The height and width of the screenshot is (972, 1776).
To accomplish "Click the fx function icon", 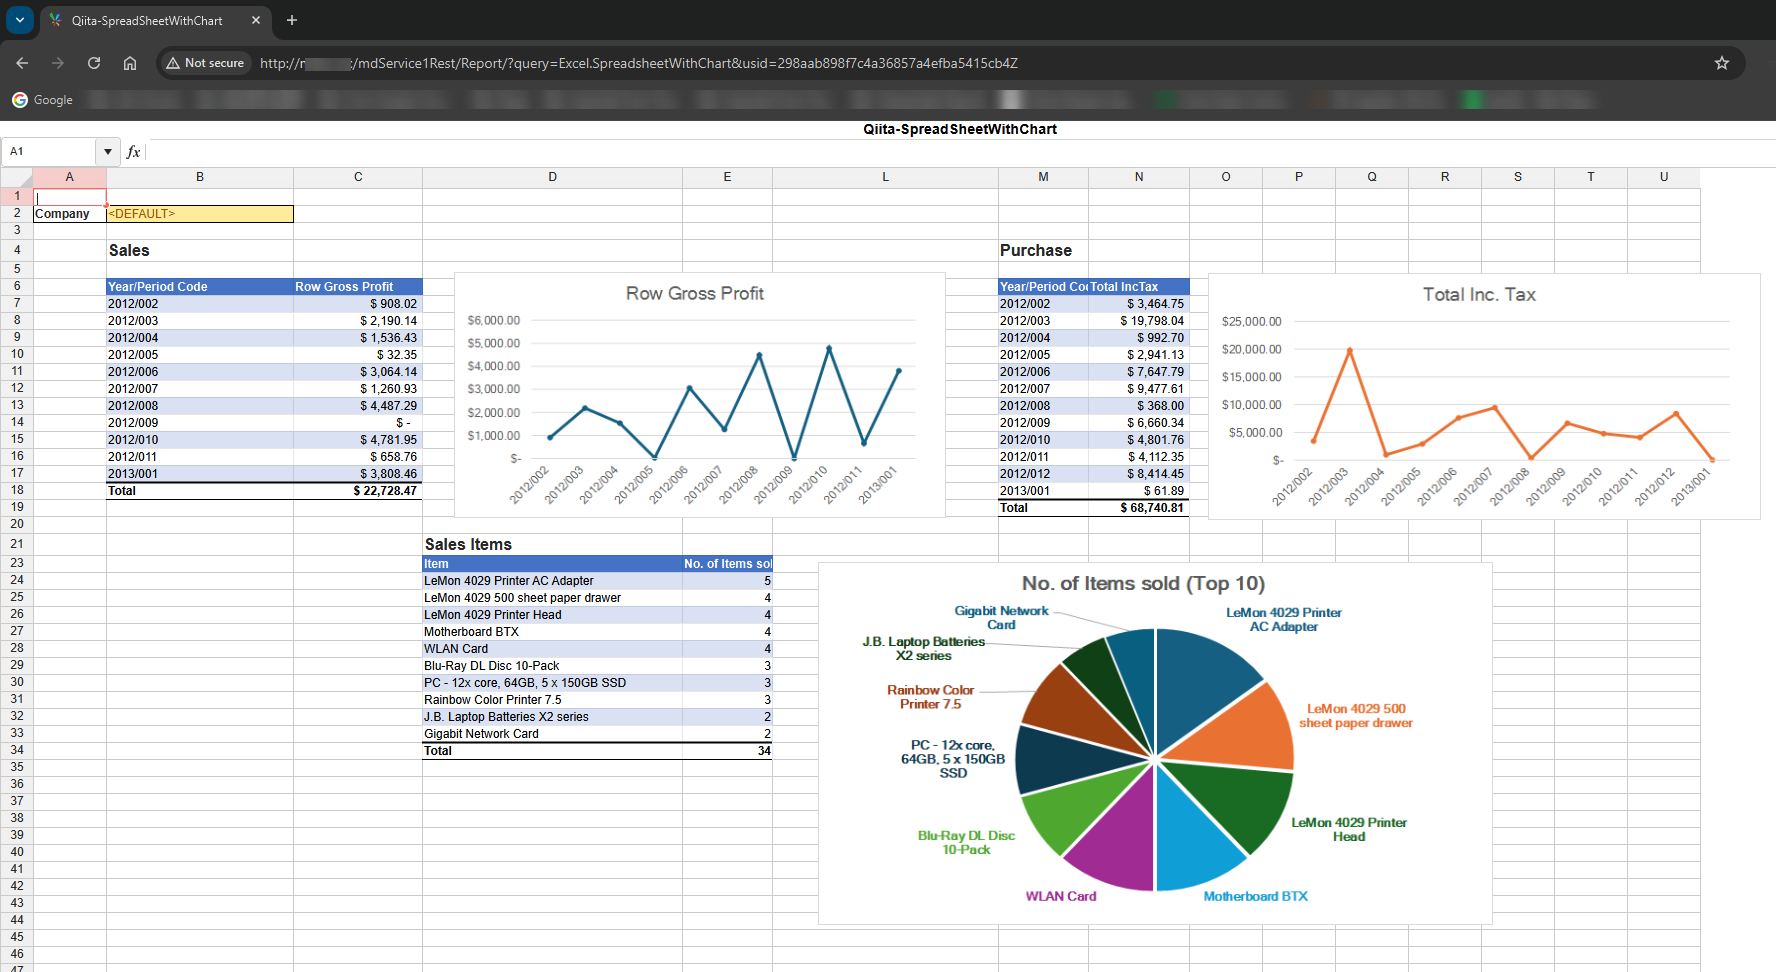I will [x=133, y=152].
